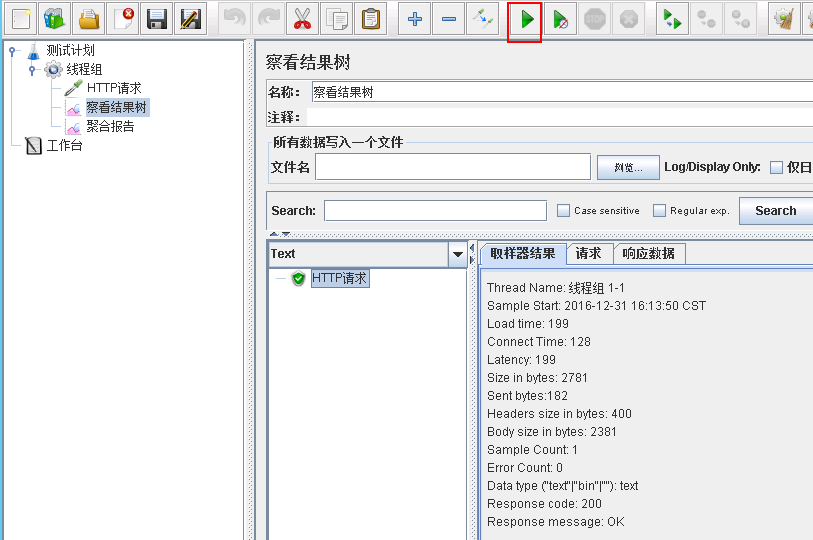Click the Toggle enable/disable icon
This screenshot has width=813, height=540.
coord(482,19)
